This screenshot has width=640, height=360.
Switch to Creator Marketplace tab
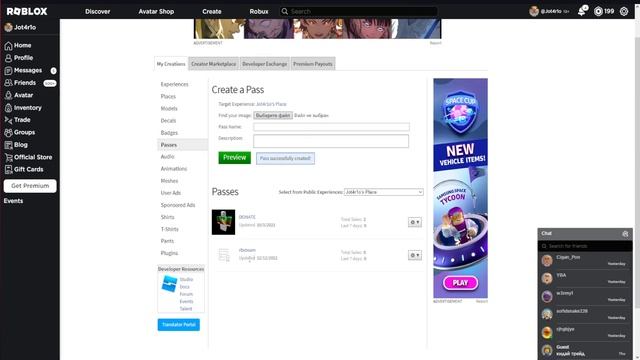[x=213, y=64]
